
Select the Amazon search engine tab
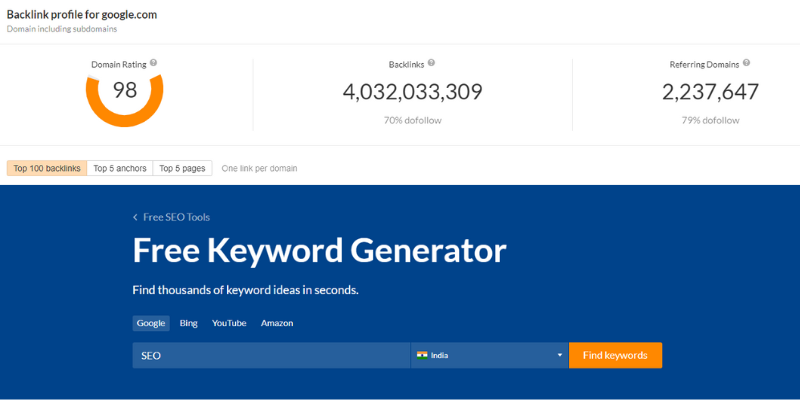tap(277, 323)
